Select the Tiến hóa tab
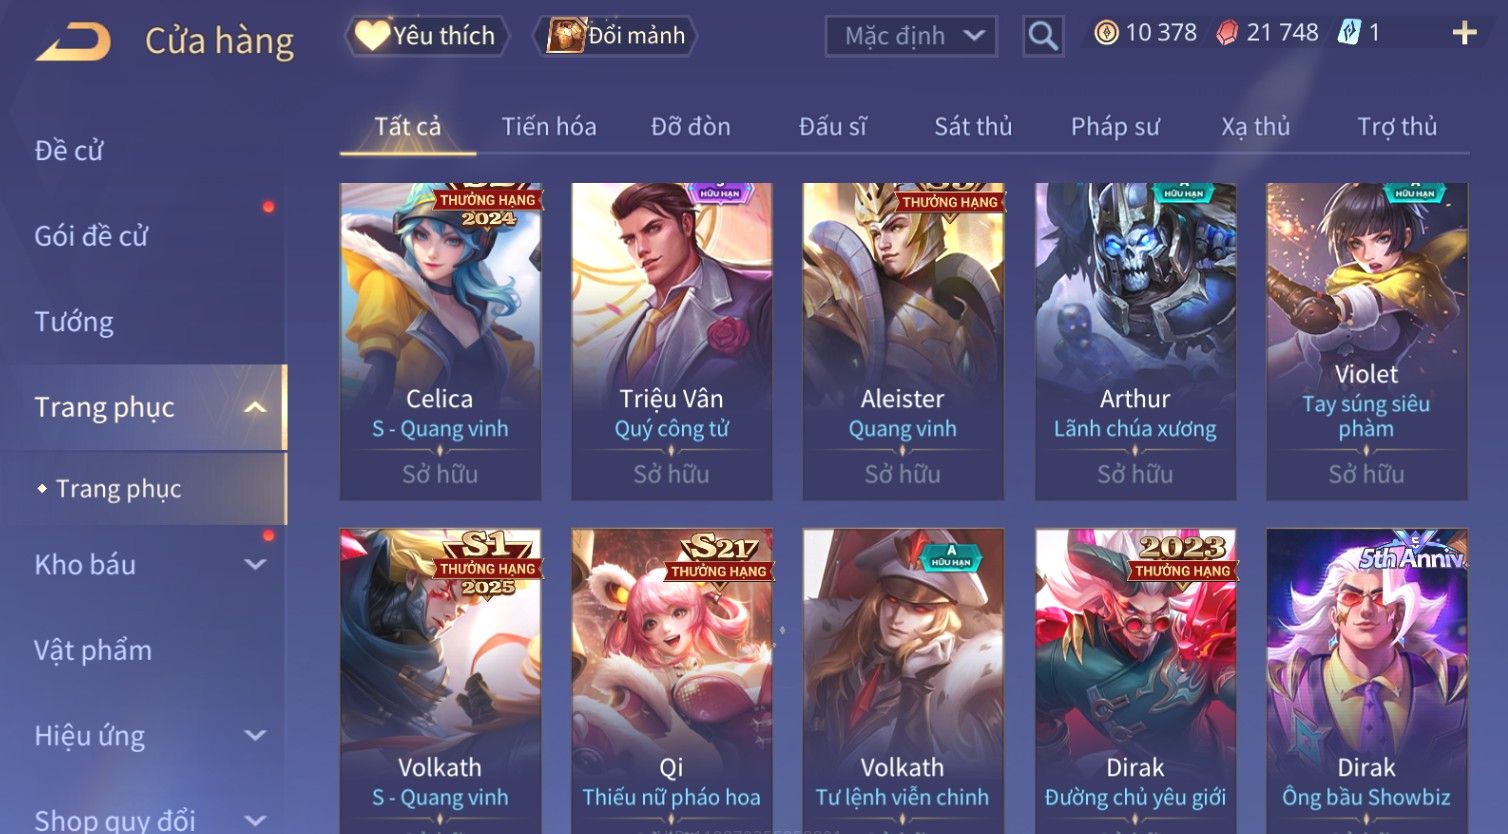 click(x=549, y=127)
